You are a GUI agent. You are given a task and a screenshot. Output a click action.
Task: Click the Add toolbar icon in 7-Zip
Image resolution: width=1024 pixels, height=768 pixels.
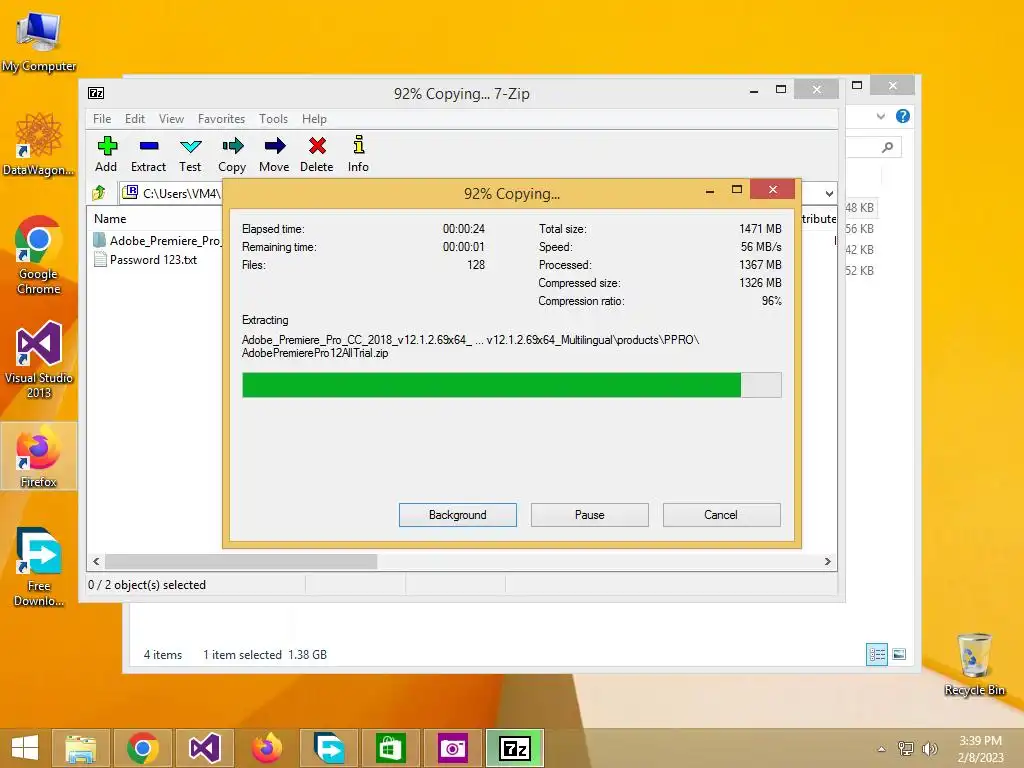tap(106, 154)
